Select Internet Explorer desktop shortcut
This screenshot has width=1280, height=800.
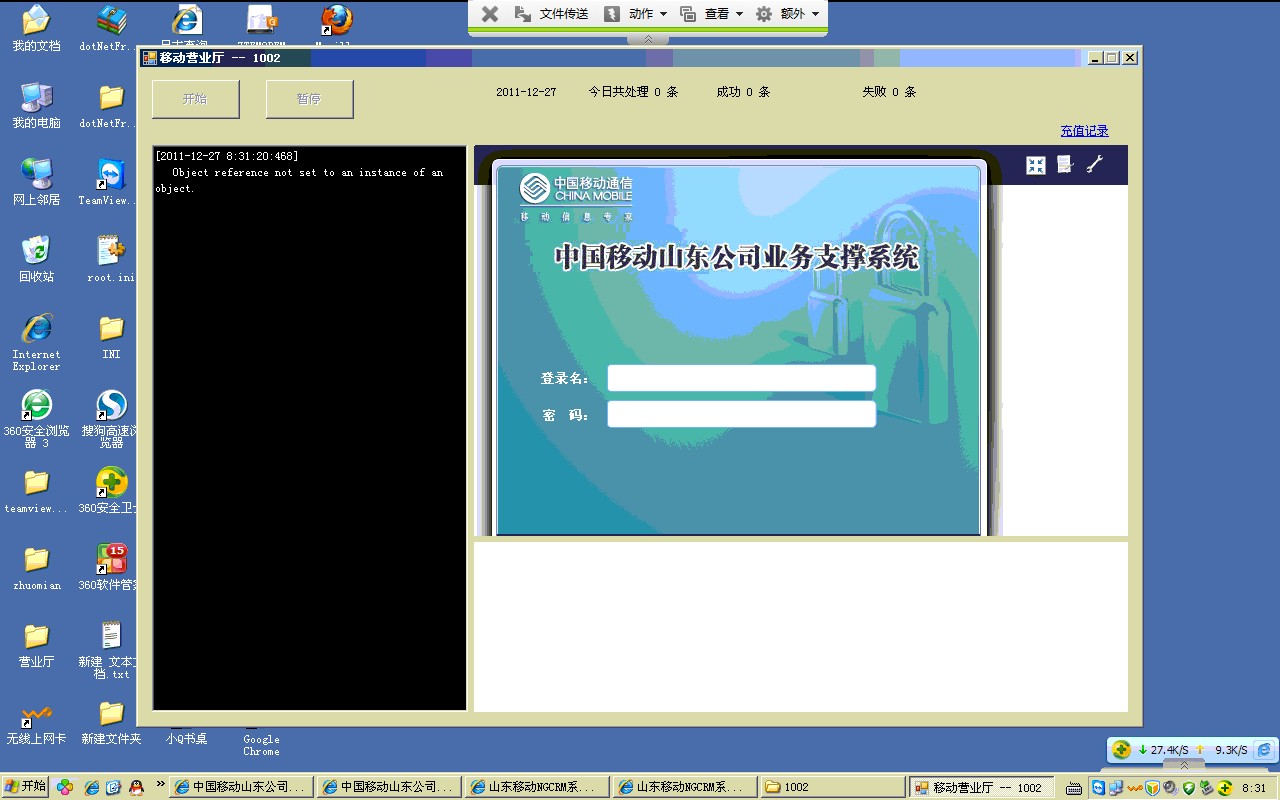point(36,342)
